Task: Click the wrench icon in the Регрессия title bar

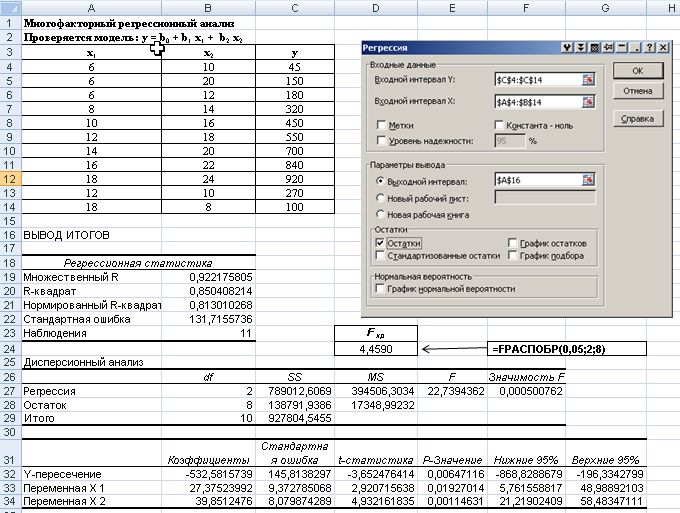Action: pyautogui.click(x=567, y=48)
